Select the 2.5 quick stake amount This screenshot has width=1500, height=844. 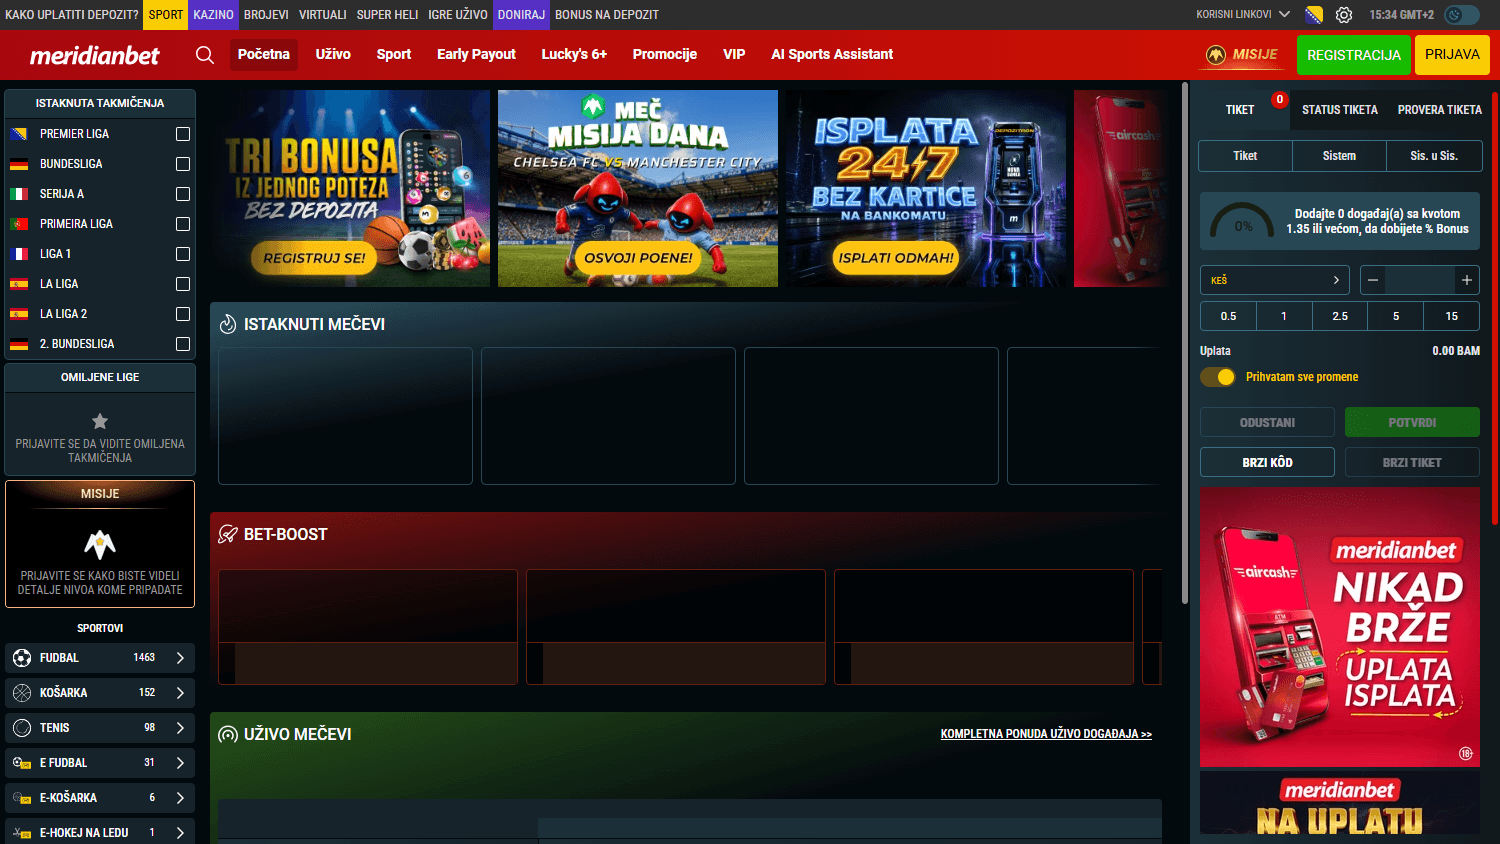[x=1340, y=316]
